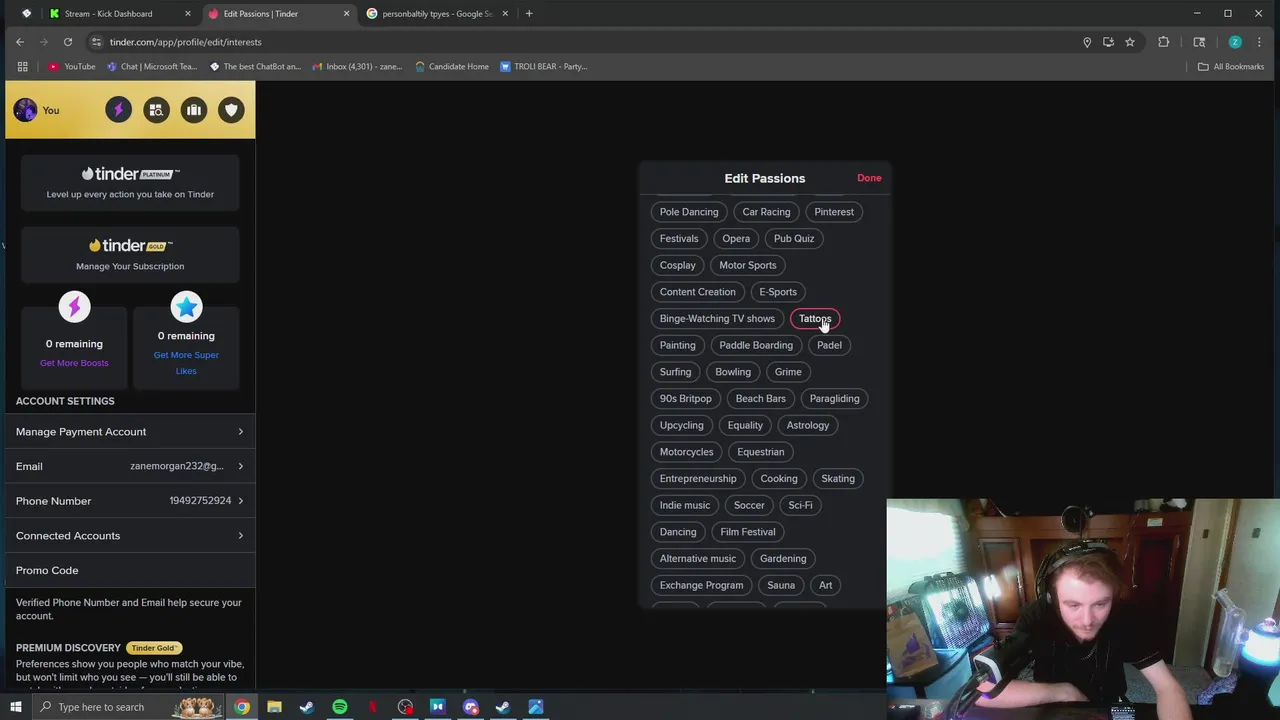Select the Paddle Boarding passion

(756, 345)
